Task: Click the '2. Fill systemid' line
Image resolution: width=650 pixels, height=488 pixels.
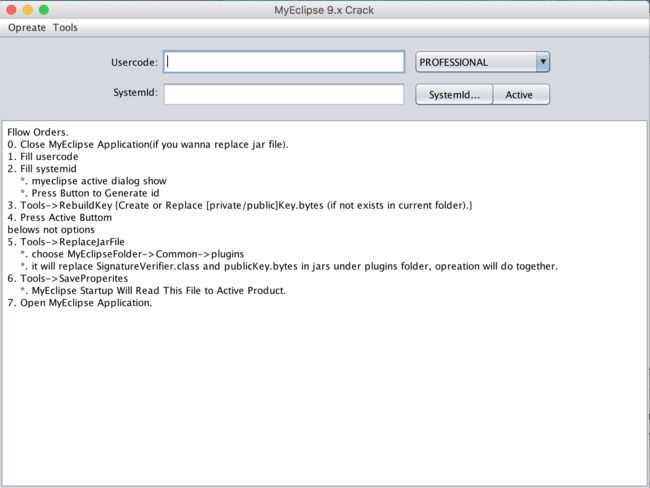Action: [42, 169]
